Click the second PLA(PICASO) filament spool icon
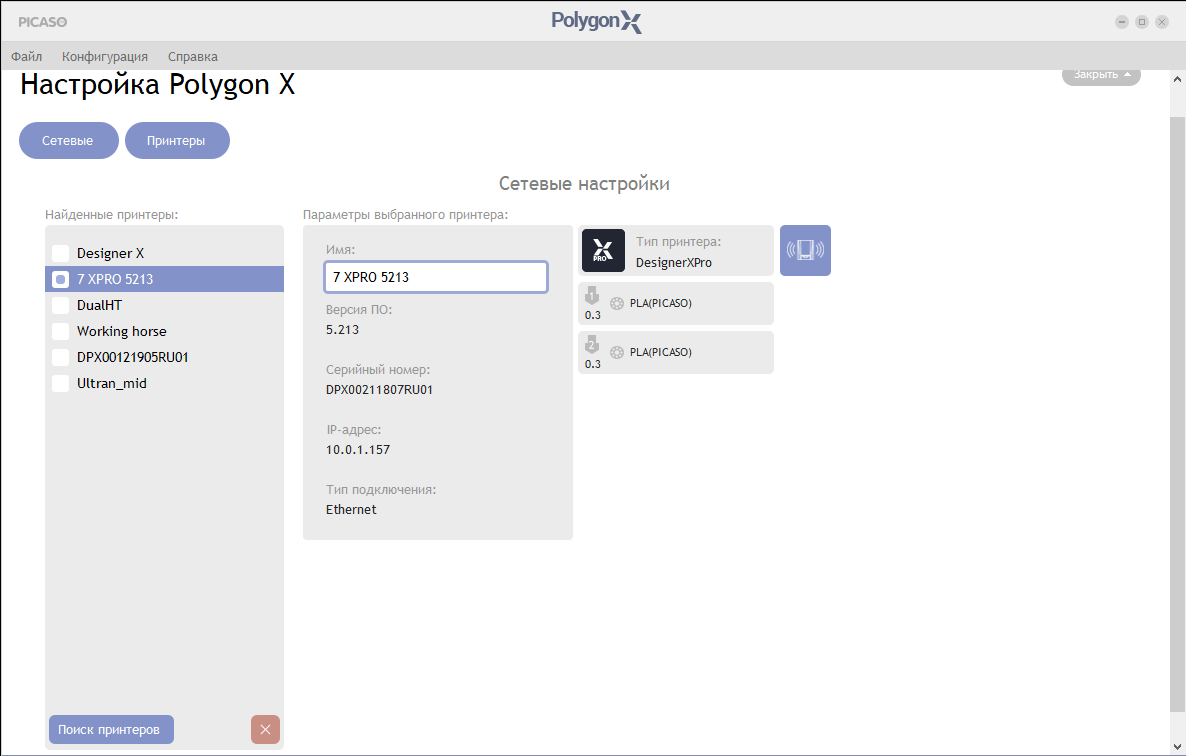This screenshot has height=756, width=1186. click(x=617, y=352)
